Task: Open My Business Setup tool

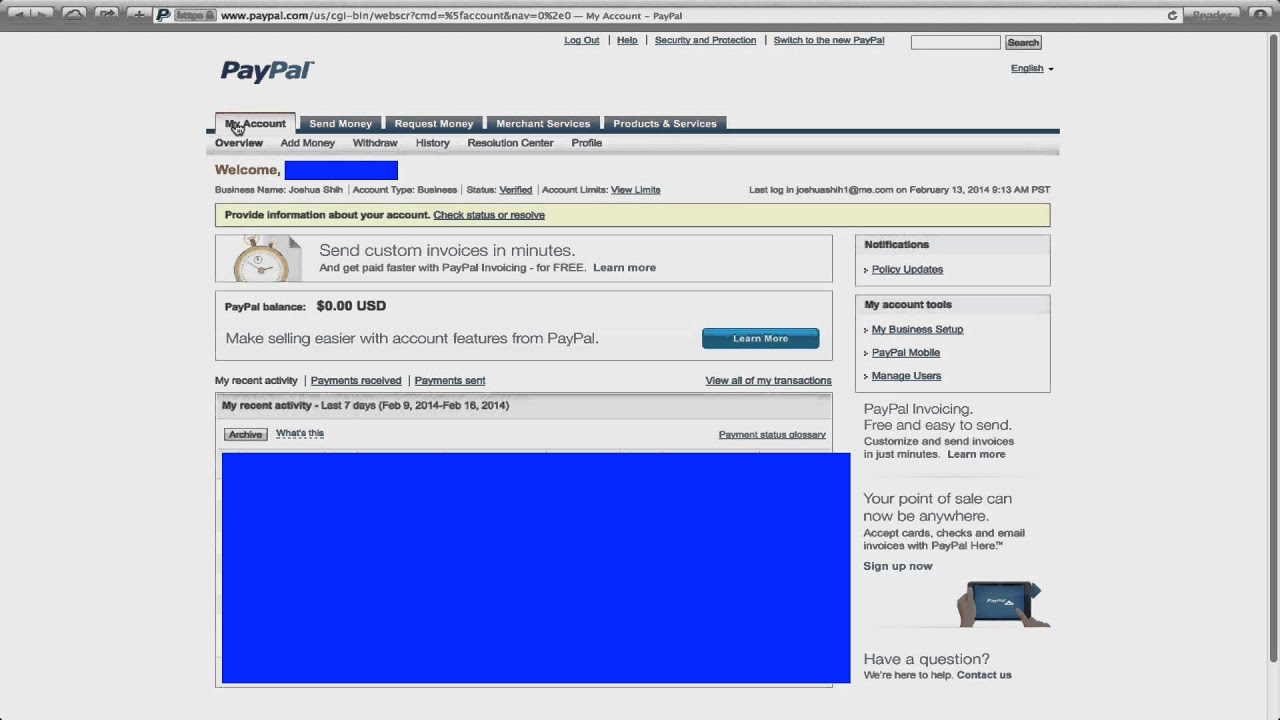Action: tap(917, 329)
